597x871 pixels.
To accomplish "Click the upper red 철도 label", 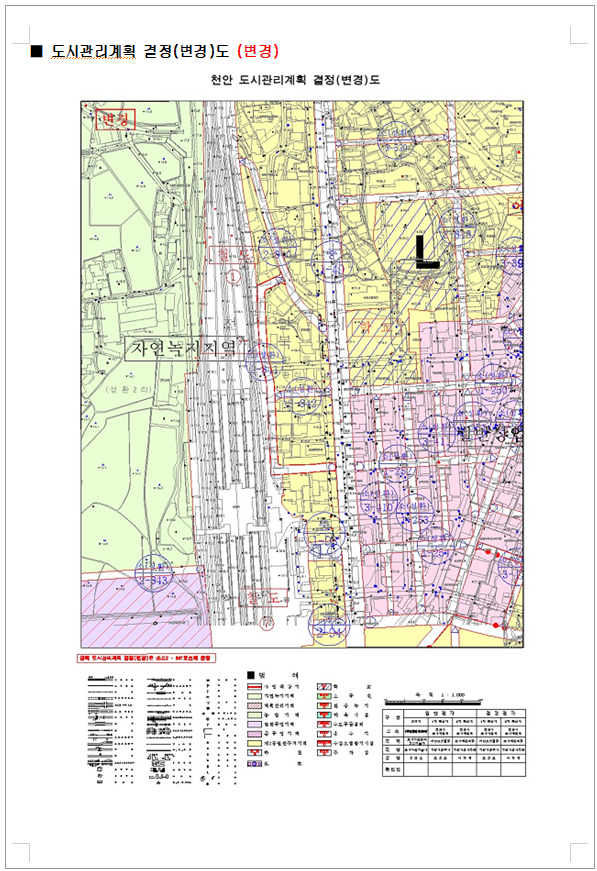I will 230,255.
